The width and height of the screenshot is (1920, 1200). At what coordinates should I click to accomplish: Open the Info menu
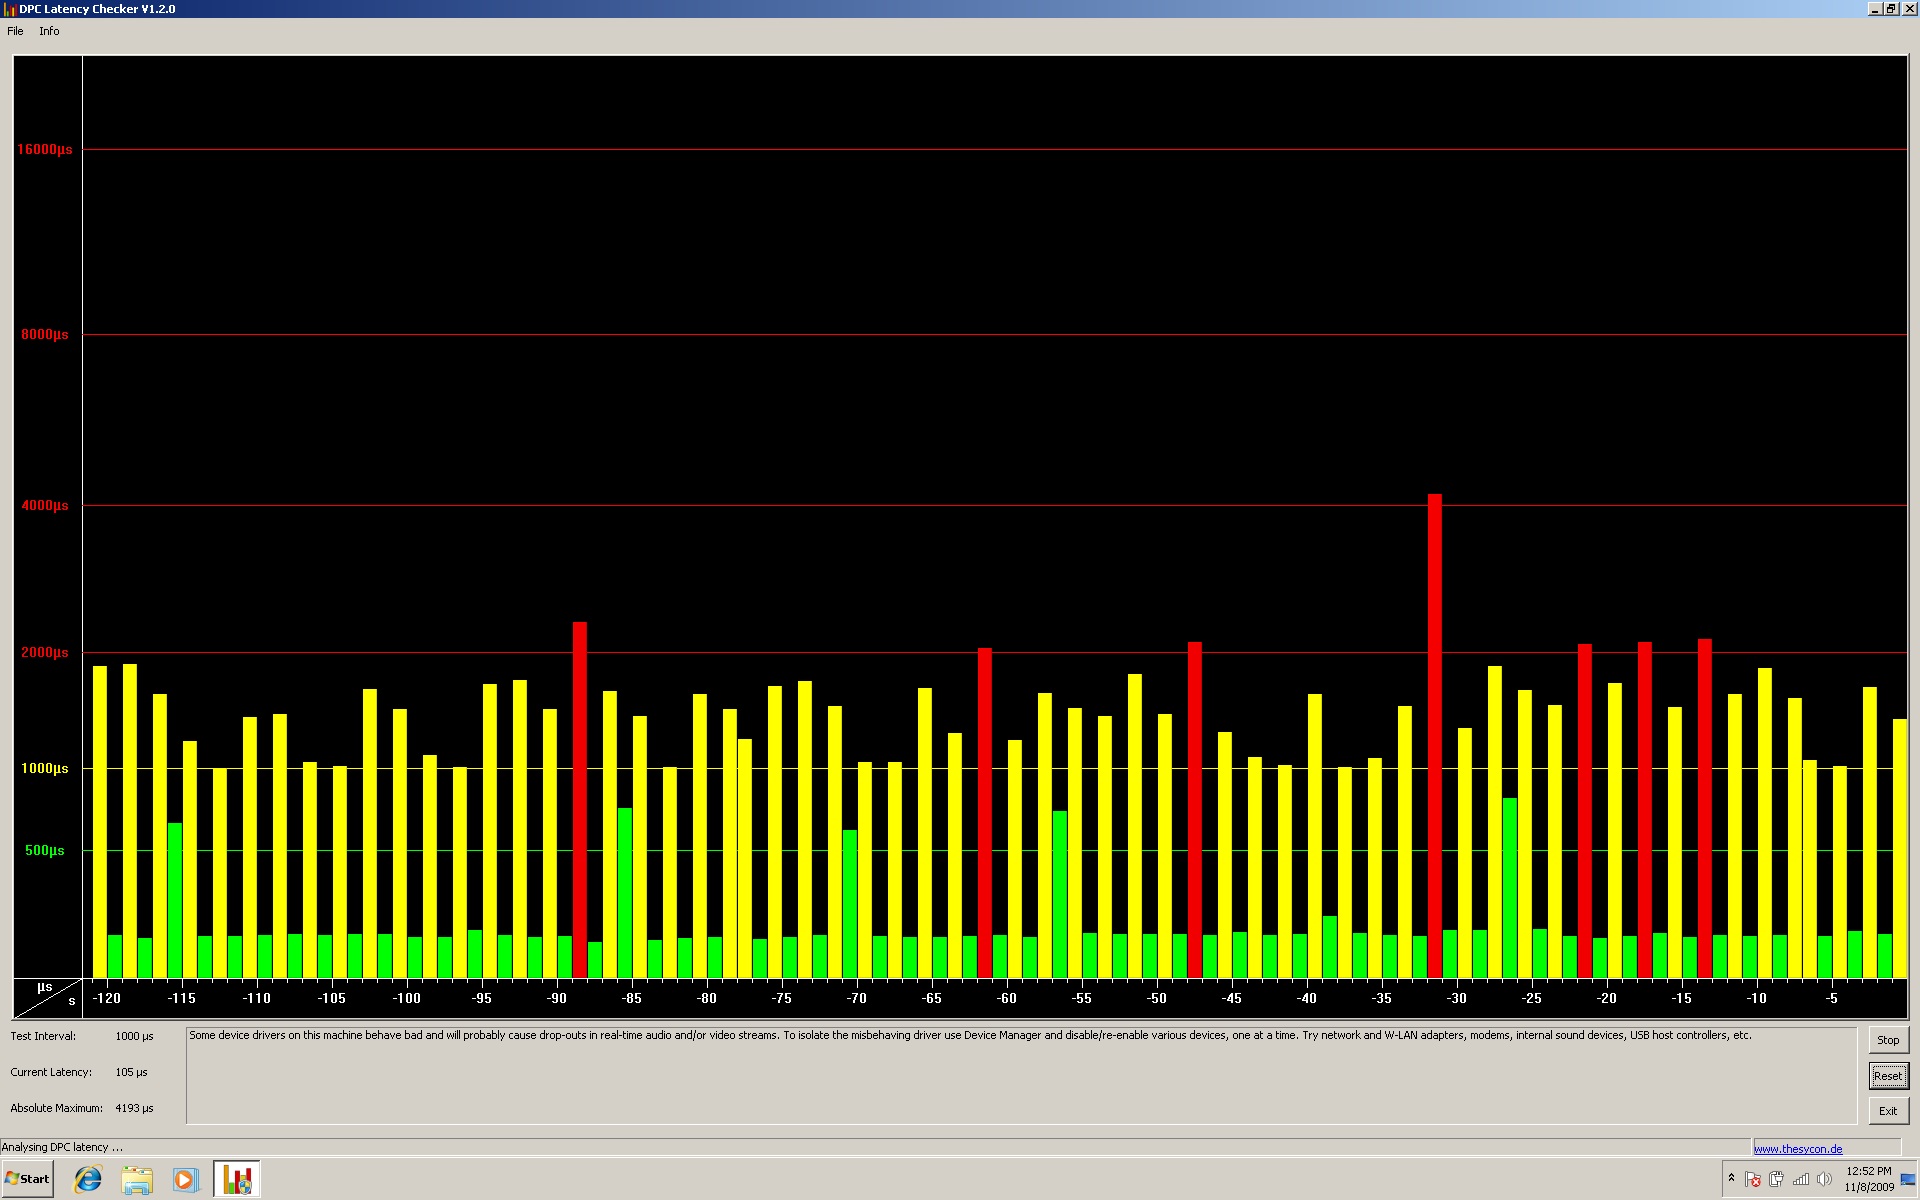[49, 31]
